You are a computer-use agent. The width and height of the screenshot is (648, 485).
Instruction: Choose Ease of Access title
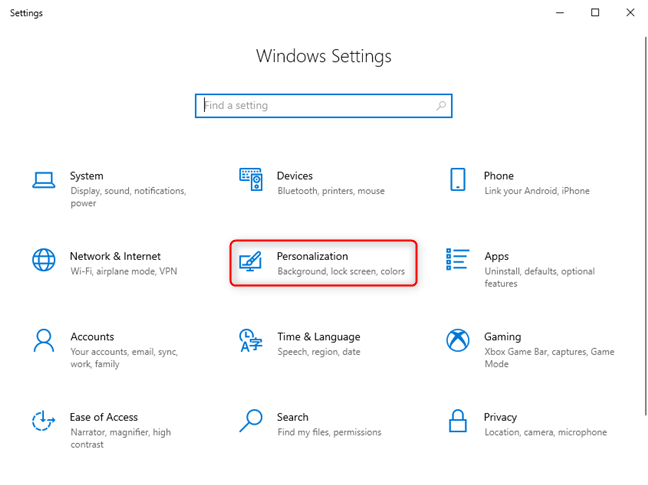pyautogui.click(x=104, y=417)
